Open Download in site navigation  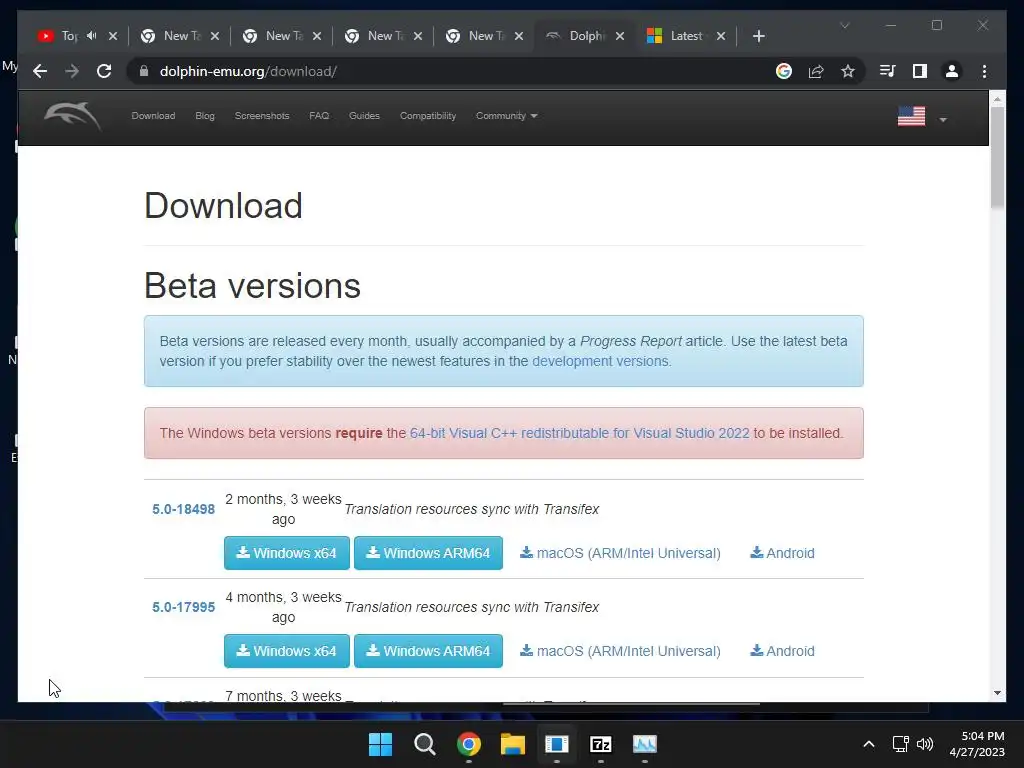pos(153,116)
